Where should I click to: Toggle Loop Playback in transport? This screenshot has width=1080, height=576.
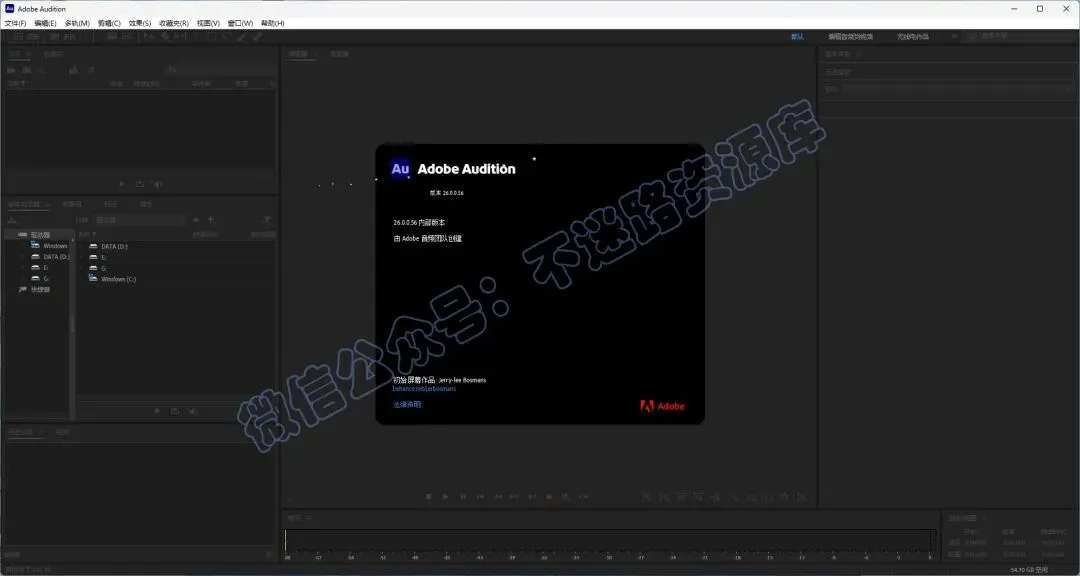pyautogui.click(x=565, y=497)
